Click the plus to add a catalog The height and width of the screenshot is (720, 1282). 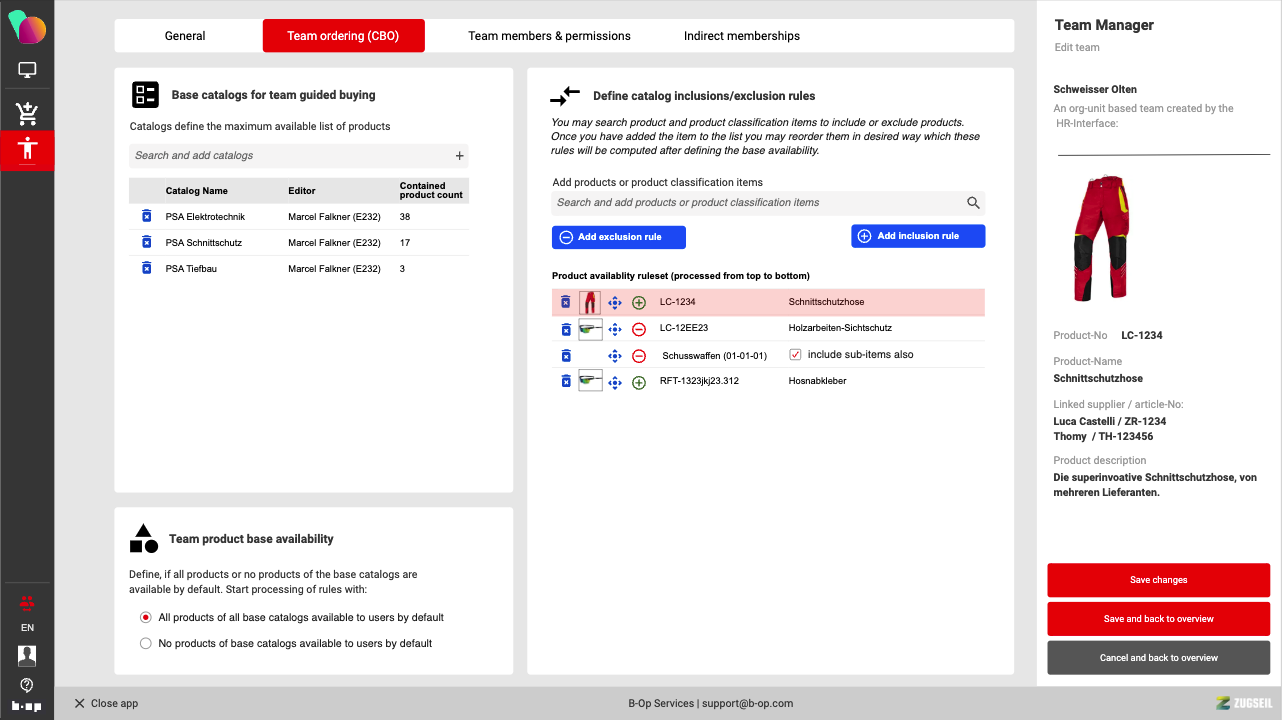(x=460, y=156)
